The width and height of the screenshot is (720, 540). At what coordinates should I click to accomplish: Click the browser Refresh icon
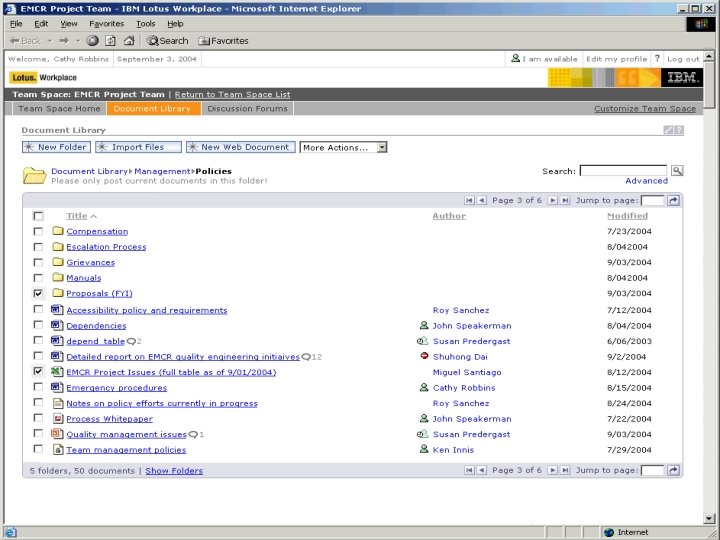(110, 41)
